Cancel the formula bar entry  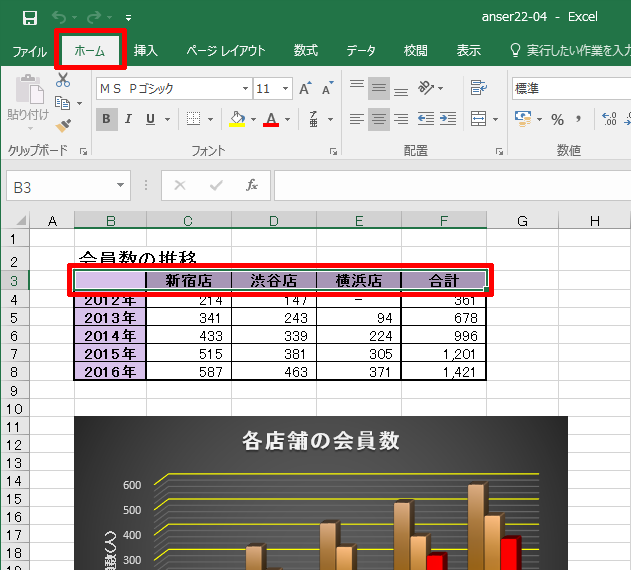coord(179,186)
